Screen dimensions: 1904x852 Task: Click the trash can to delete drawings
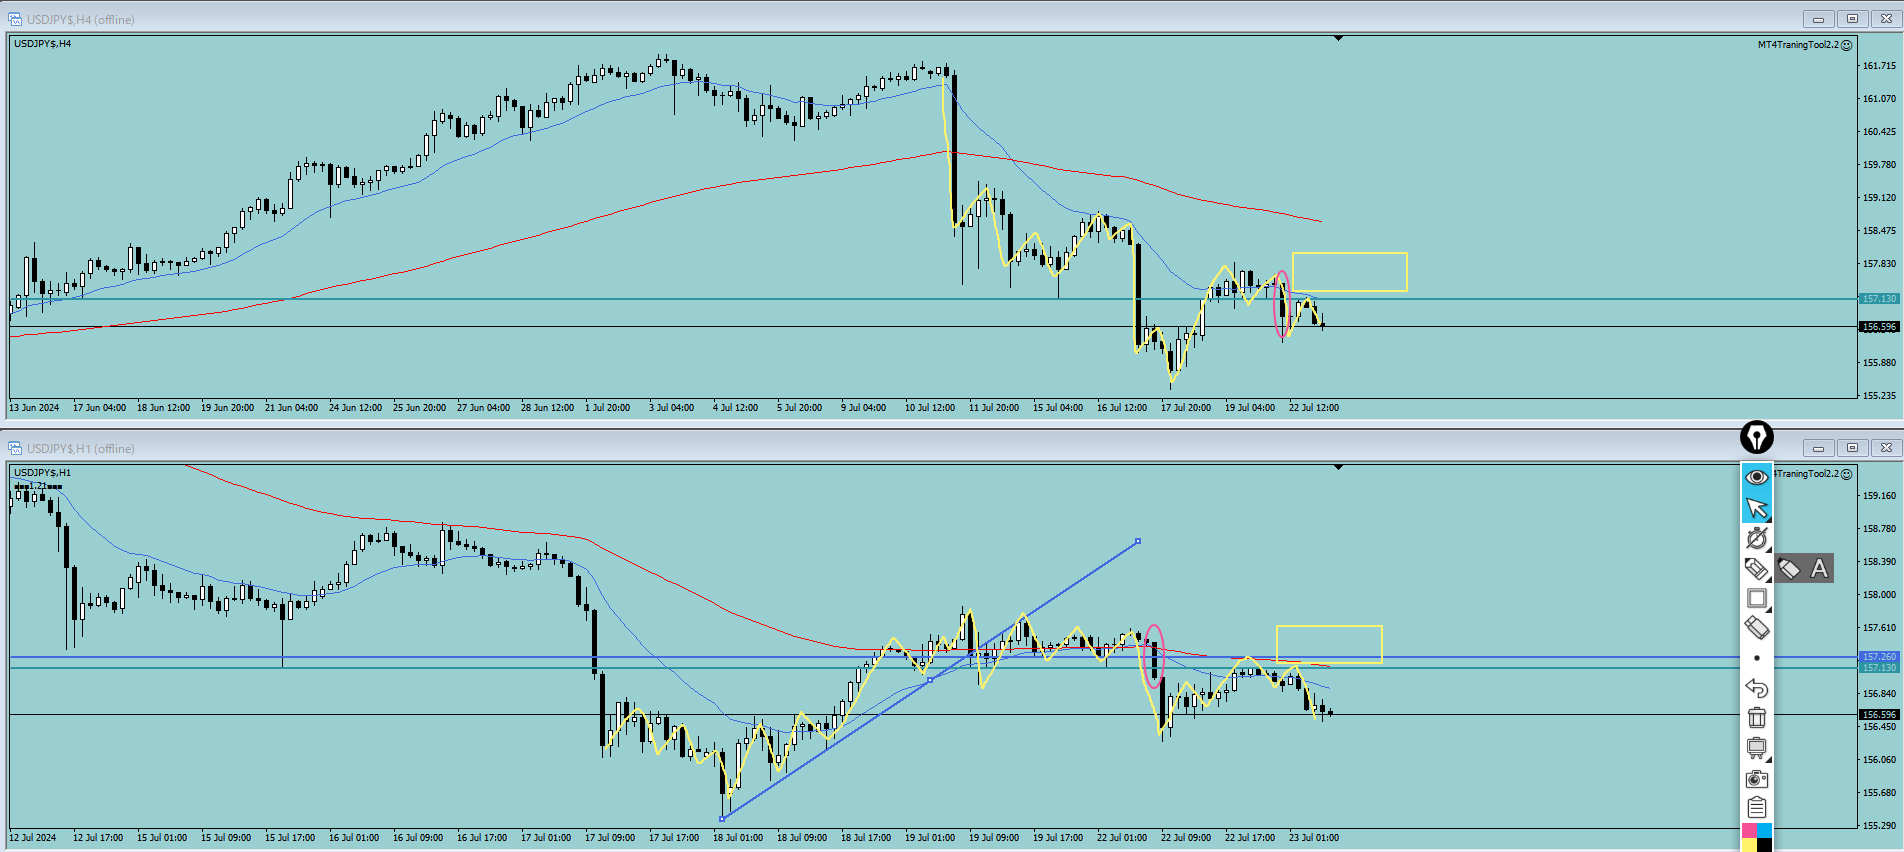1756,718
